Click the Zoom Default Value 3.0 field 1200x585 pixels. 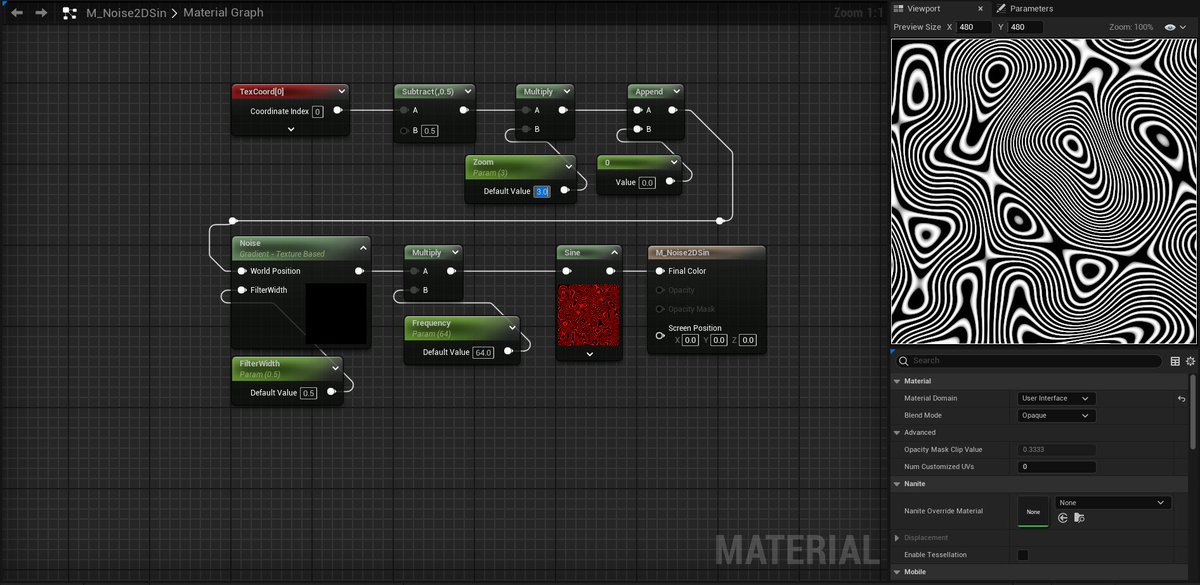pyautogui.click(x=543, y=191)
